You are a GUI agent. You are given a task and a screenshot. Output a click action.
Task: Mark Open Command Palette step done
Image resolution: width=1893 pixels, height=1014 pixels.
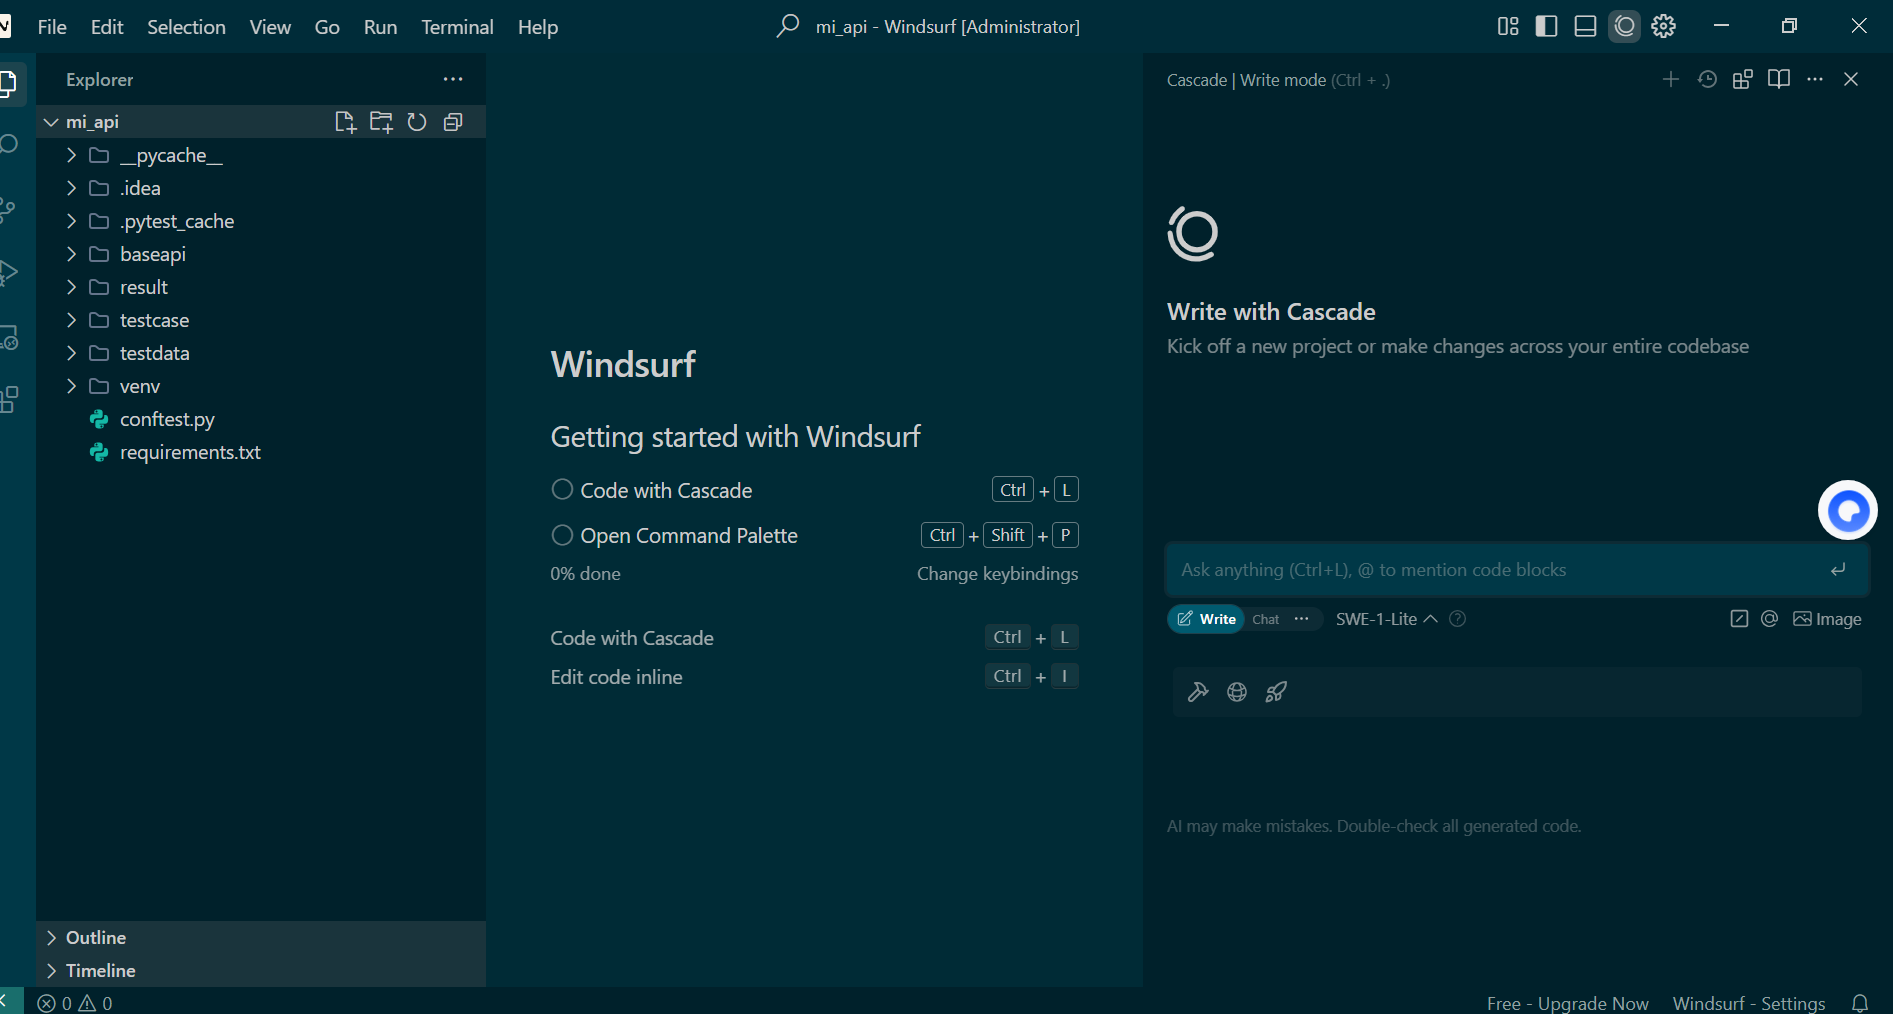(x=562, y=535)
